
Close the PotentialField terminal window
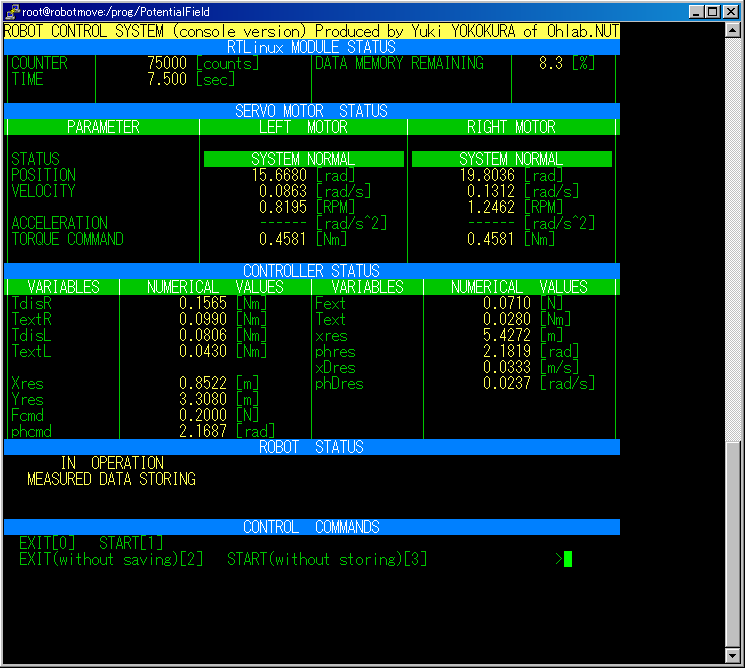coord(731,12)
